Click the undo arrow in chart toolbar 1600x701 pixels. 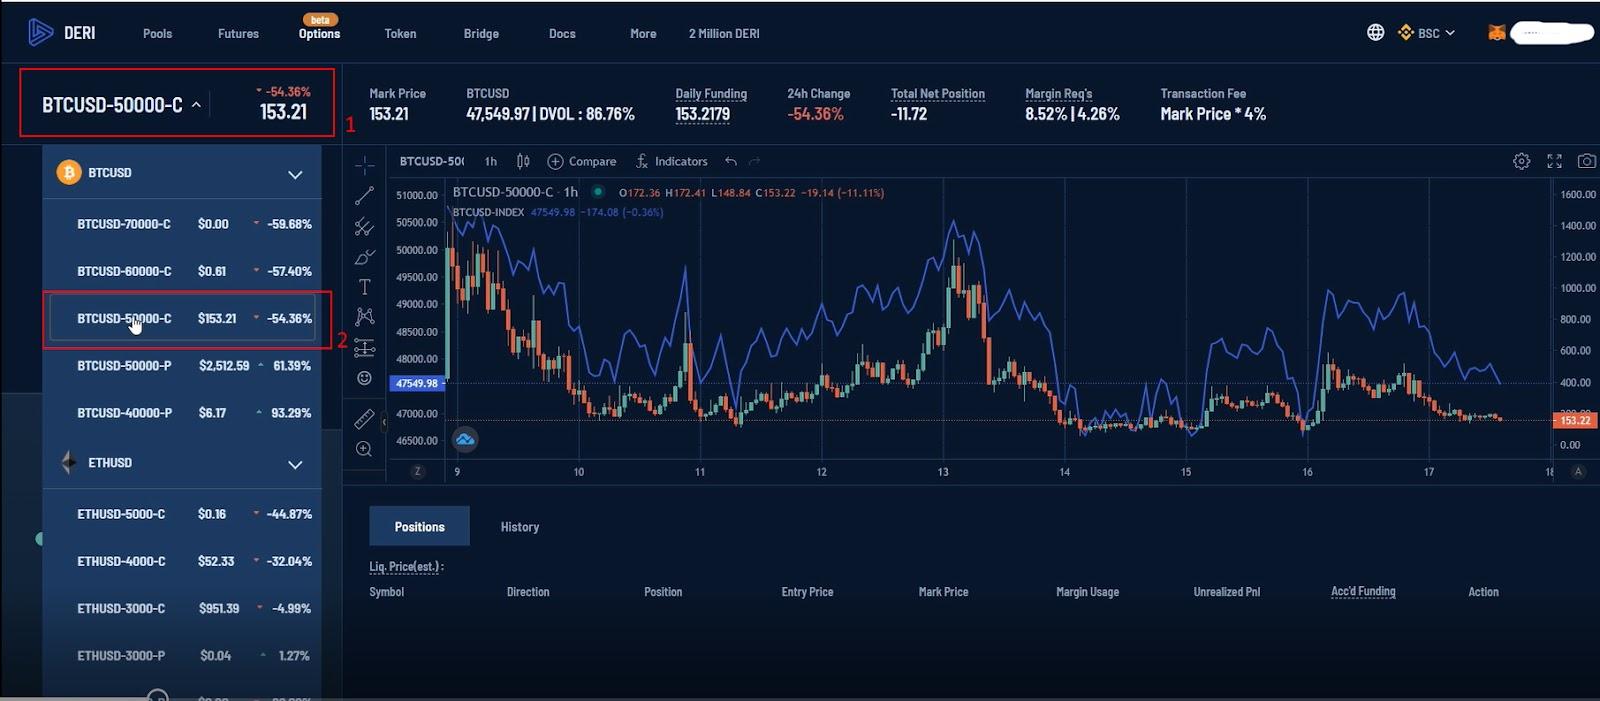point(731,161)
